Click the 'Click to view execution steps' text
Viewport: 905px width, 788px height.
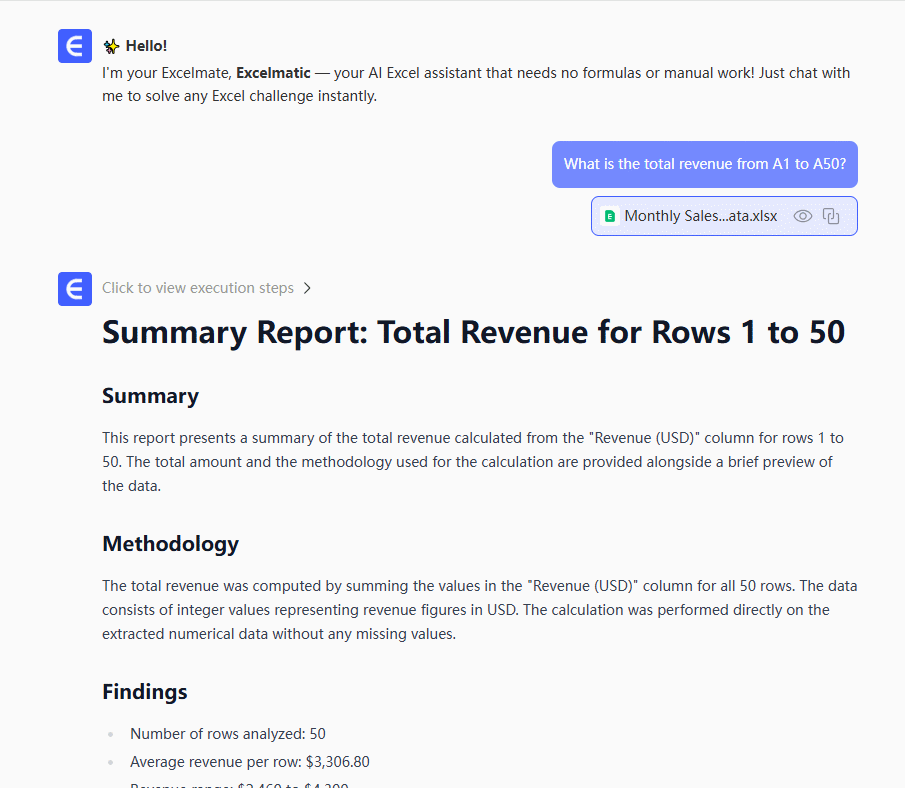[197, 288]
